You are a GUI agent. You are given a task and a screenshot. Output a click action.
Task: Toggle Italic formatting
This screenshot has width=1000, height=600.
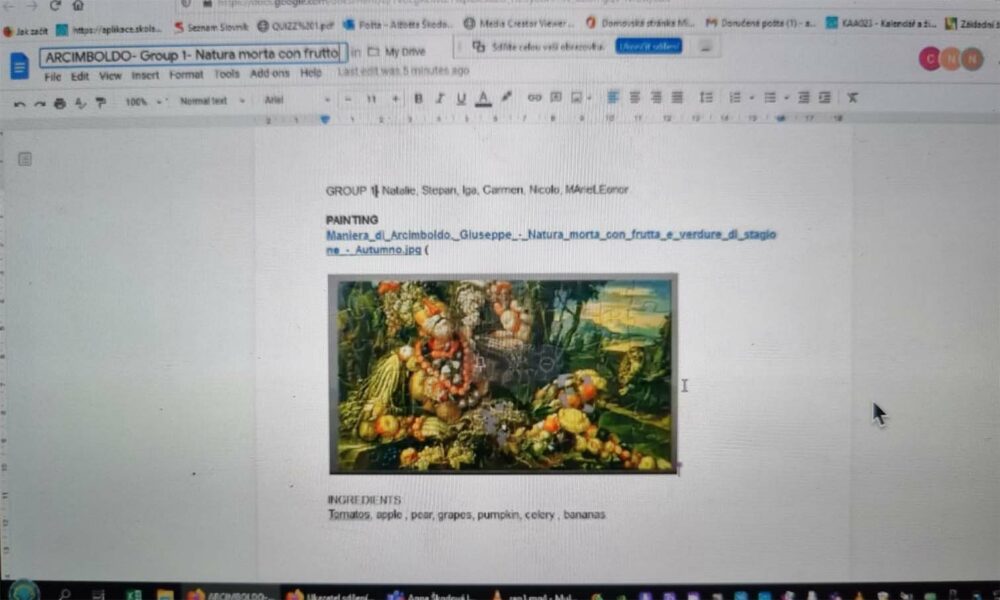439,98
